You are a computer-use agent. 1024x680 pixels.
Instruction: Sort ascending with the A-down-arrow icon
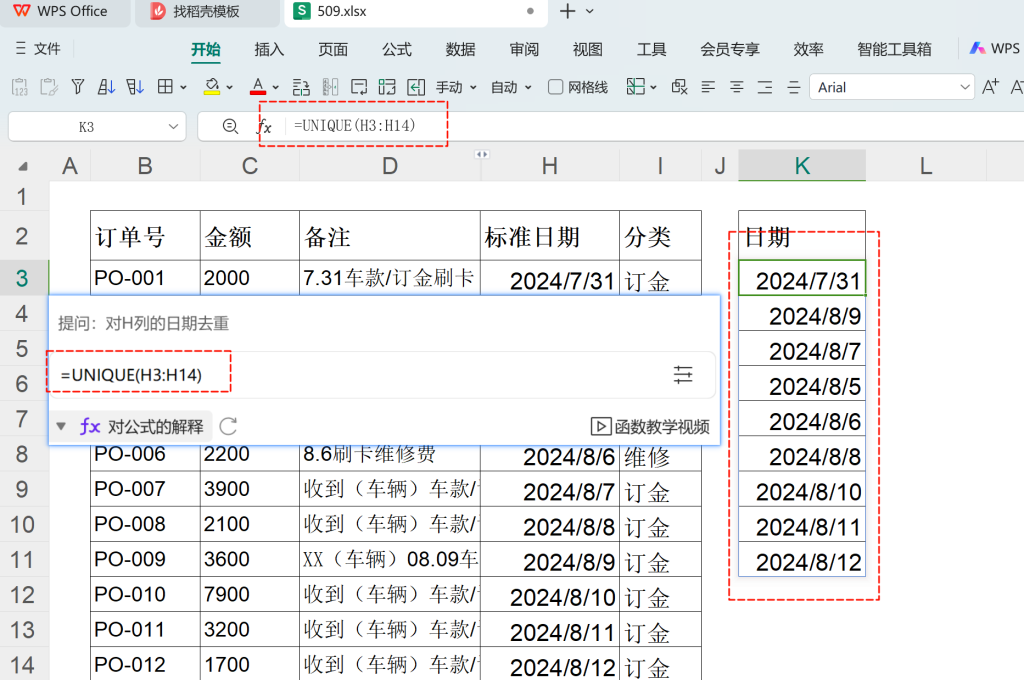pyautogui.click(x=106, y=87)
